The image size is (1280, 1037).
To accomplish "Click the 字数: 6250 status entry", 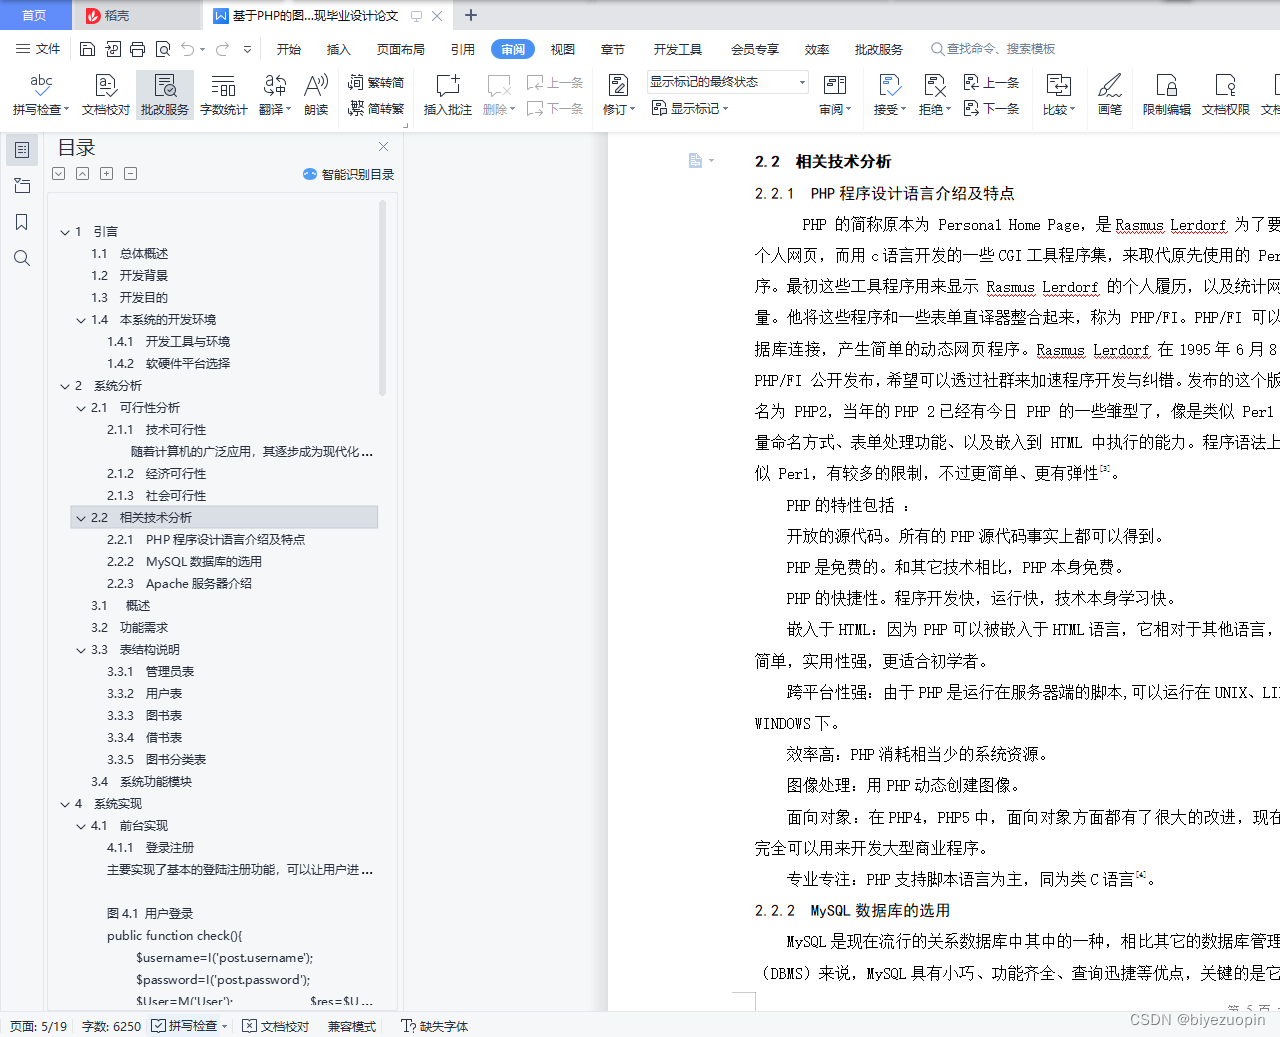I will (111, 1026).
